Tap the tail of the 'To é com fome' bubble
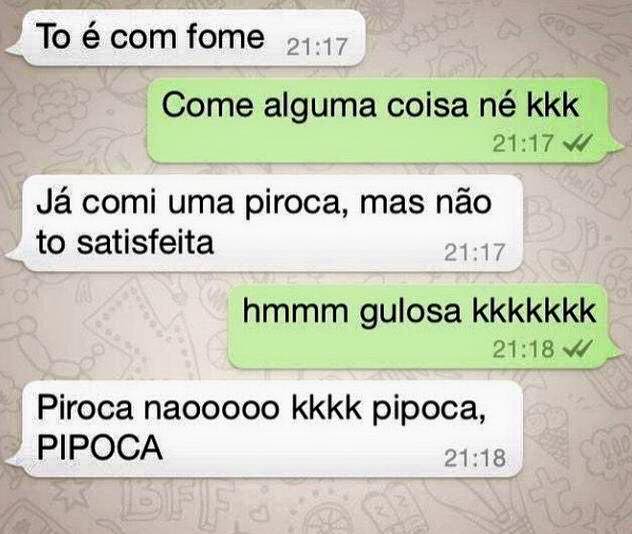The height and width of the screenshot is (534, 632). [15, 49]
